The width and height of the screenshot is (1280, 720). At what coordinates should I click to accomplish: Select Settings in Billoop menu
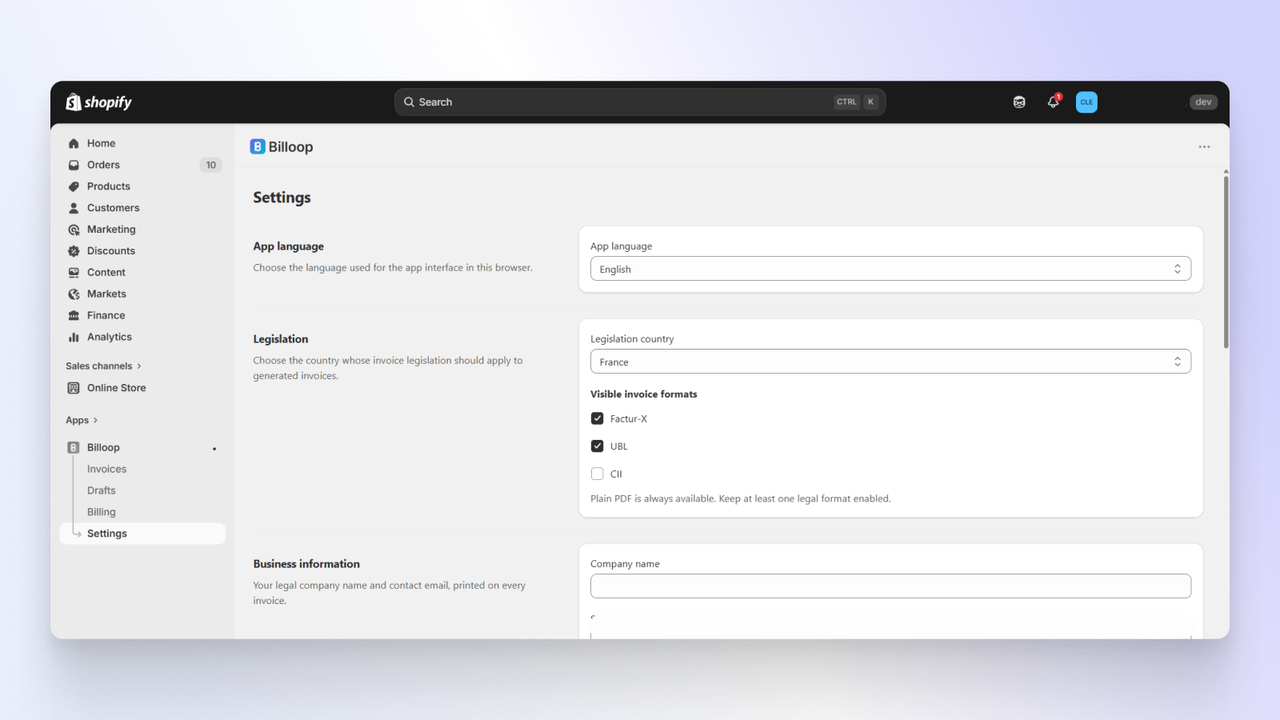tap(143, 534)
